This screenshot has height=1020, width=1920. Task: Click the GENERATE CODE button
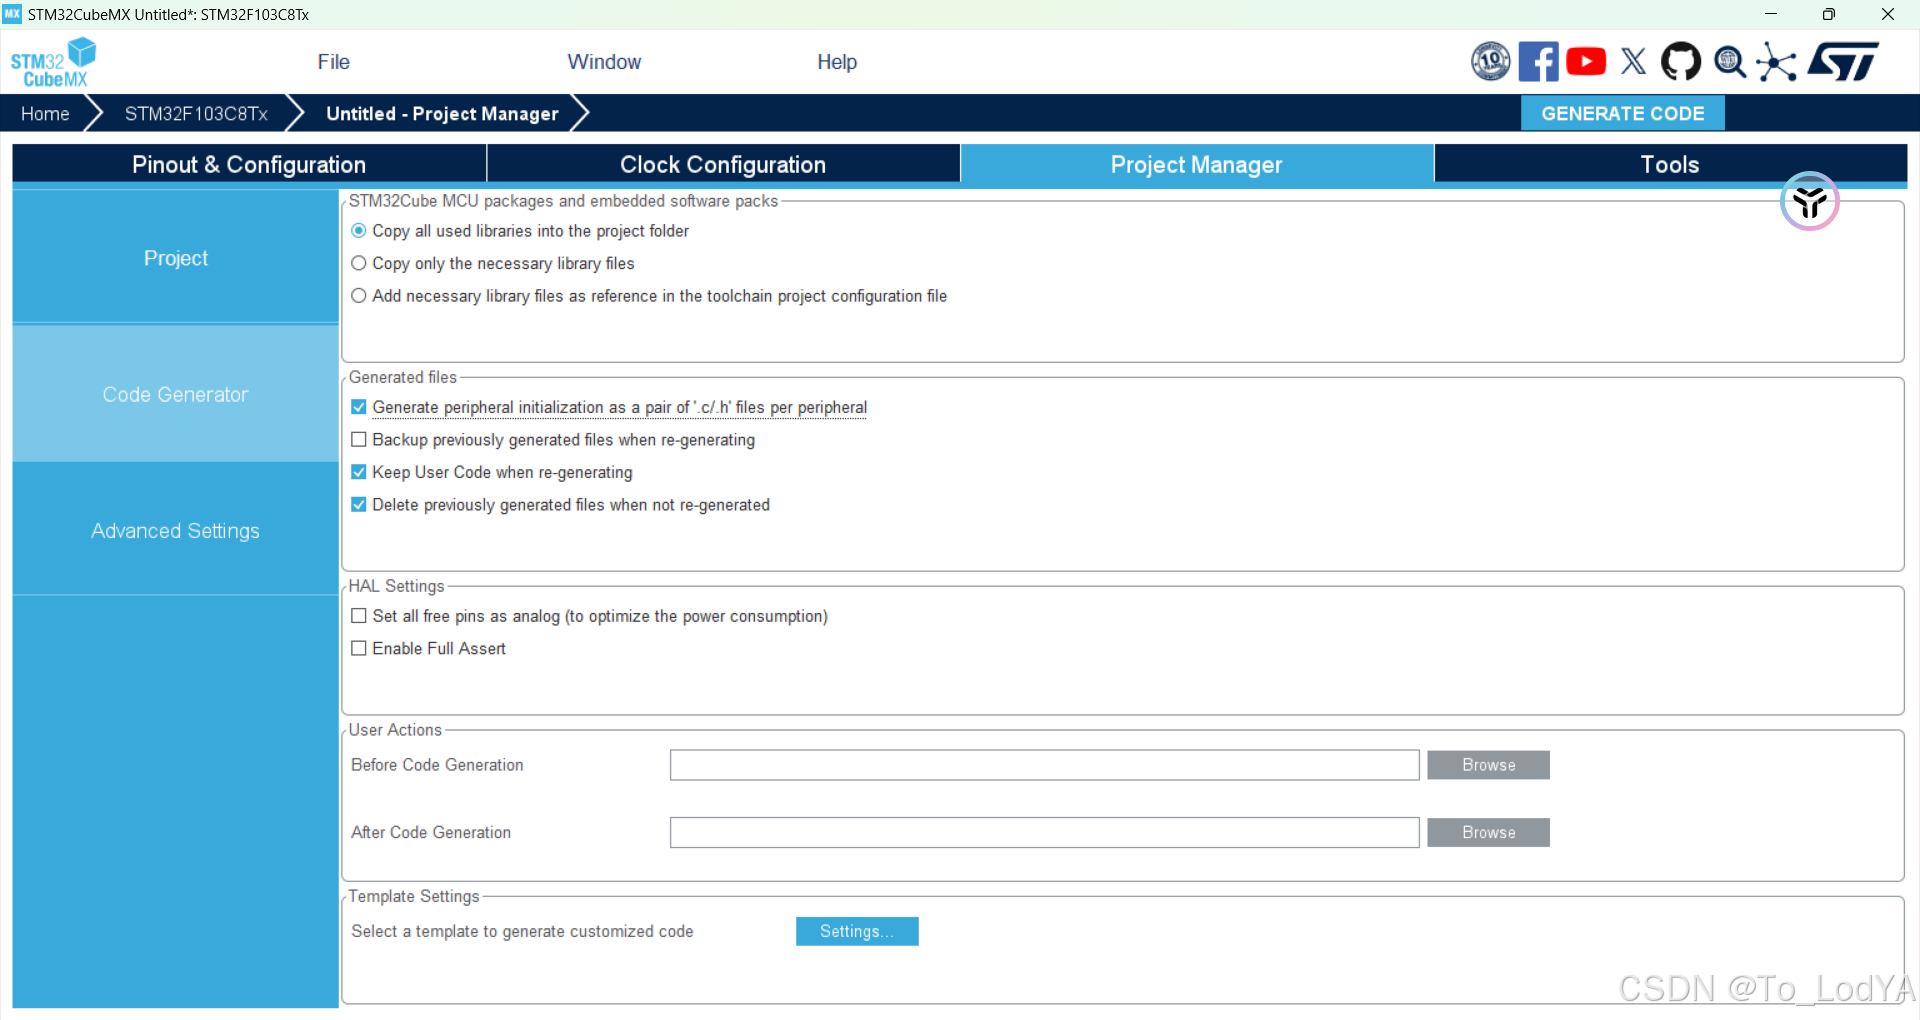(x=1622, y=114)
